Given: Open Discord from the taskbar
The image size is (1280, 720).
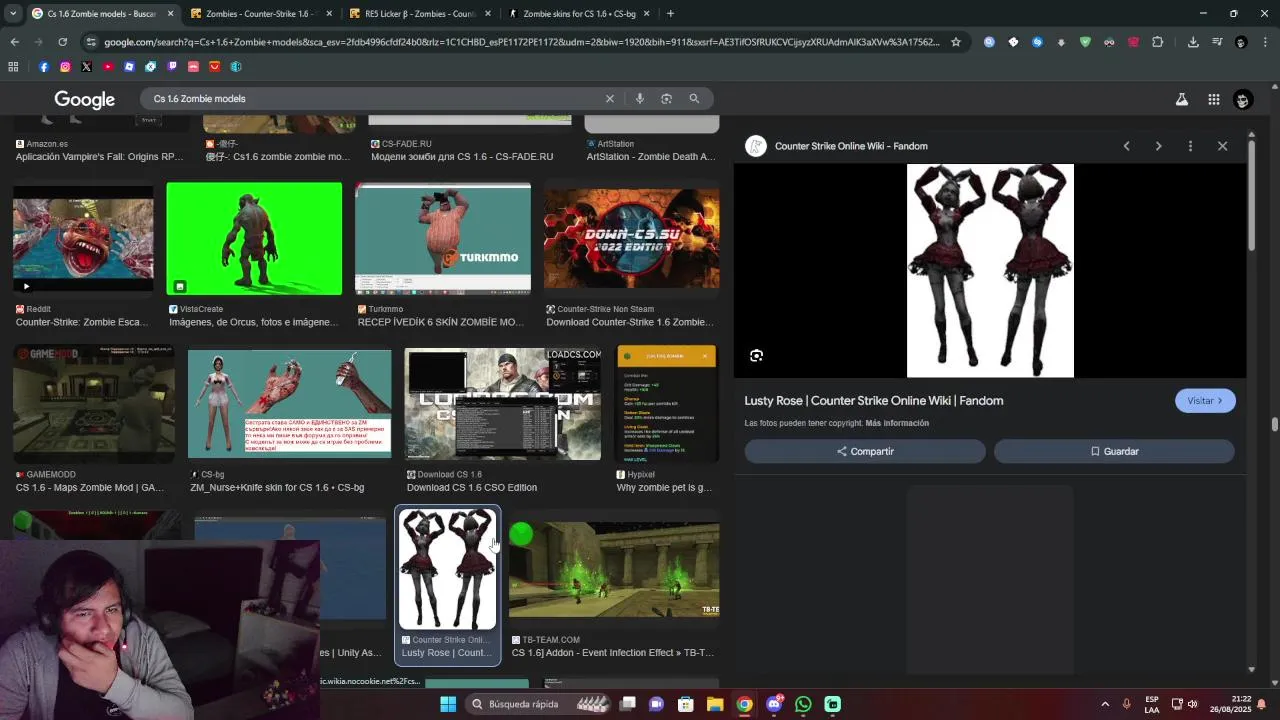Looking at the screenshot, I should point(774,704).
